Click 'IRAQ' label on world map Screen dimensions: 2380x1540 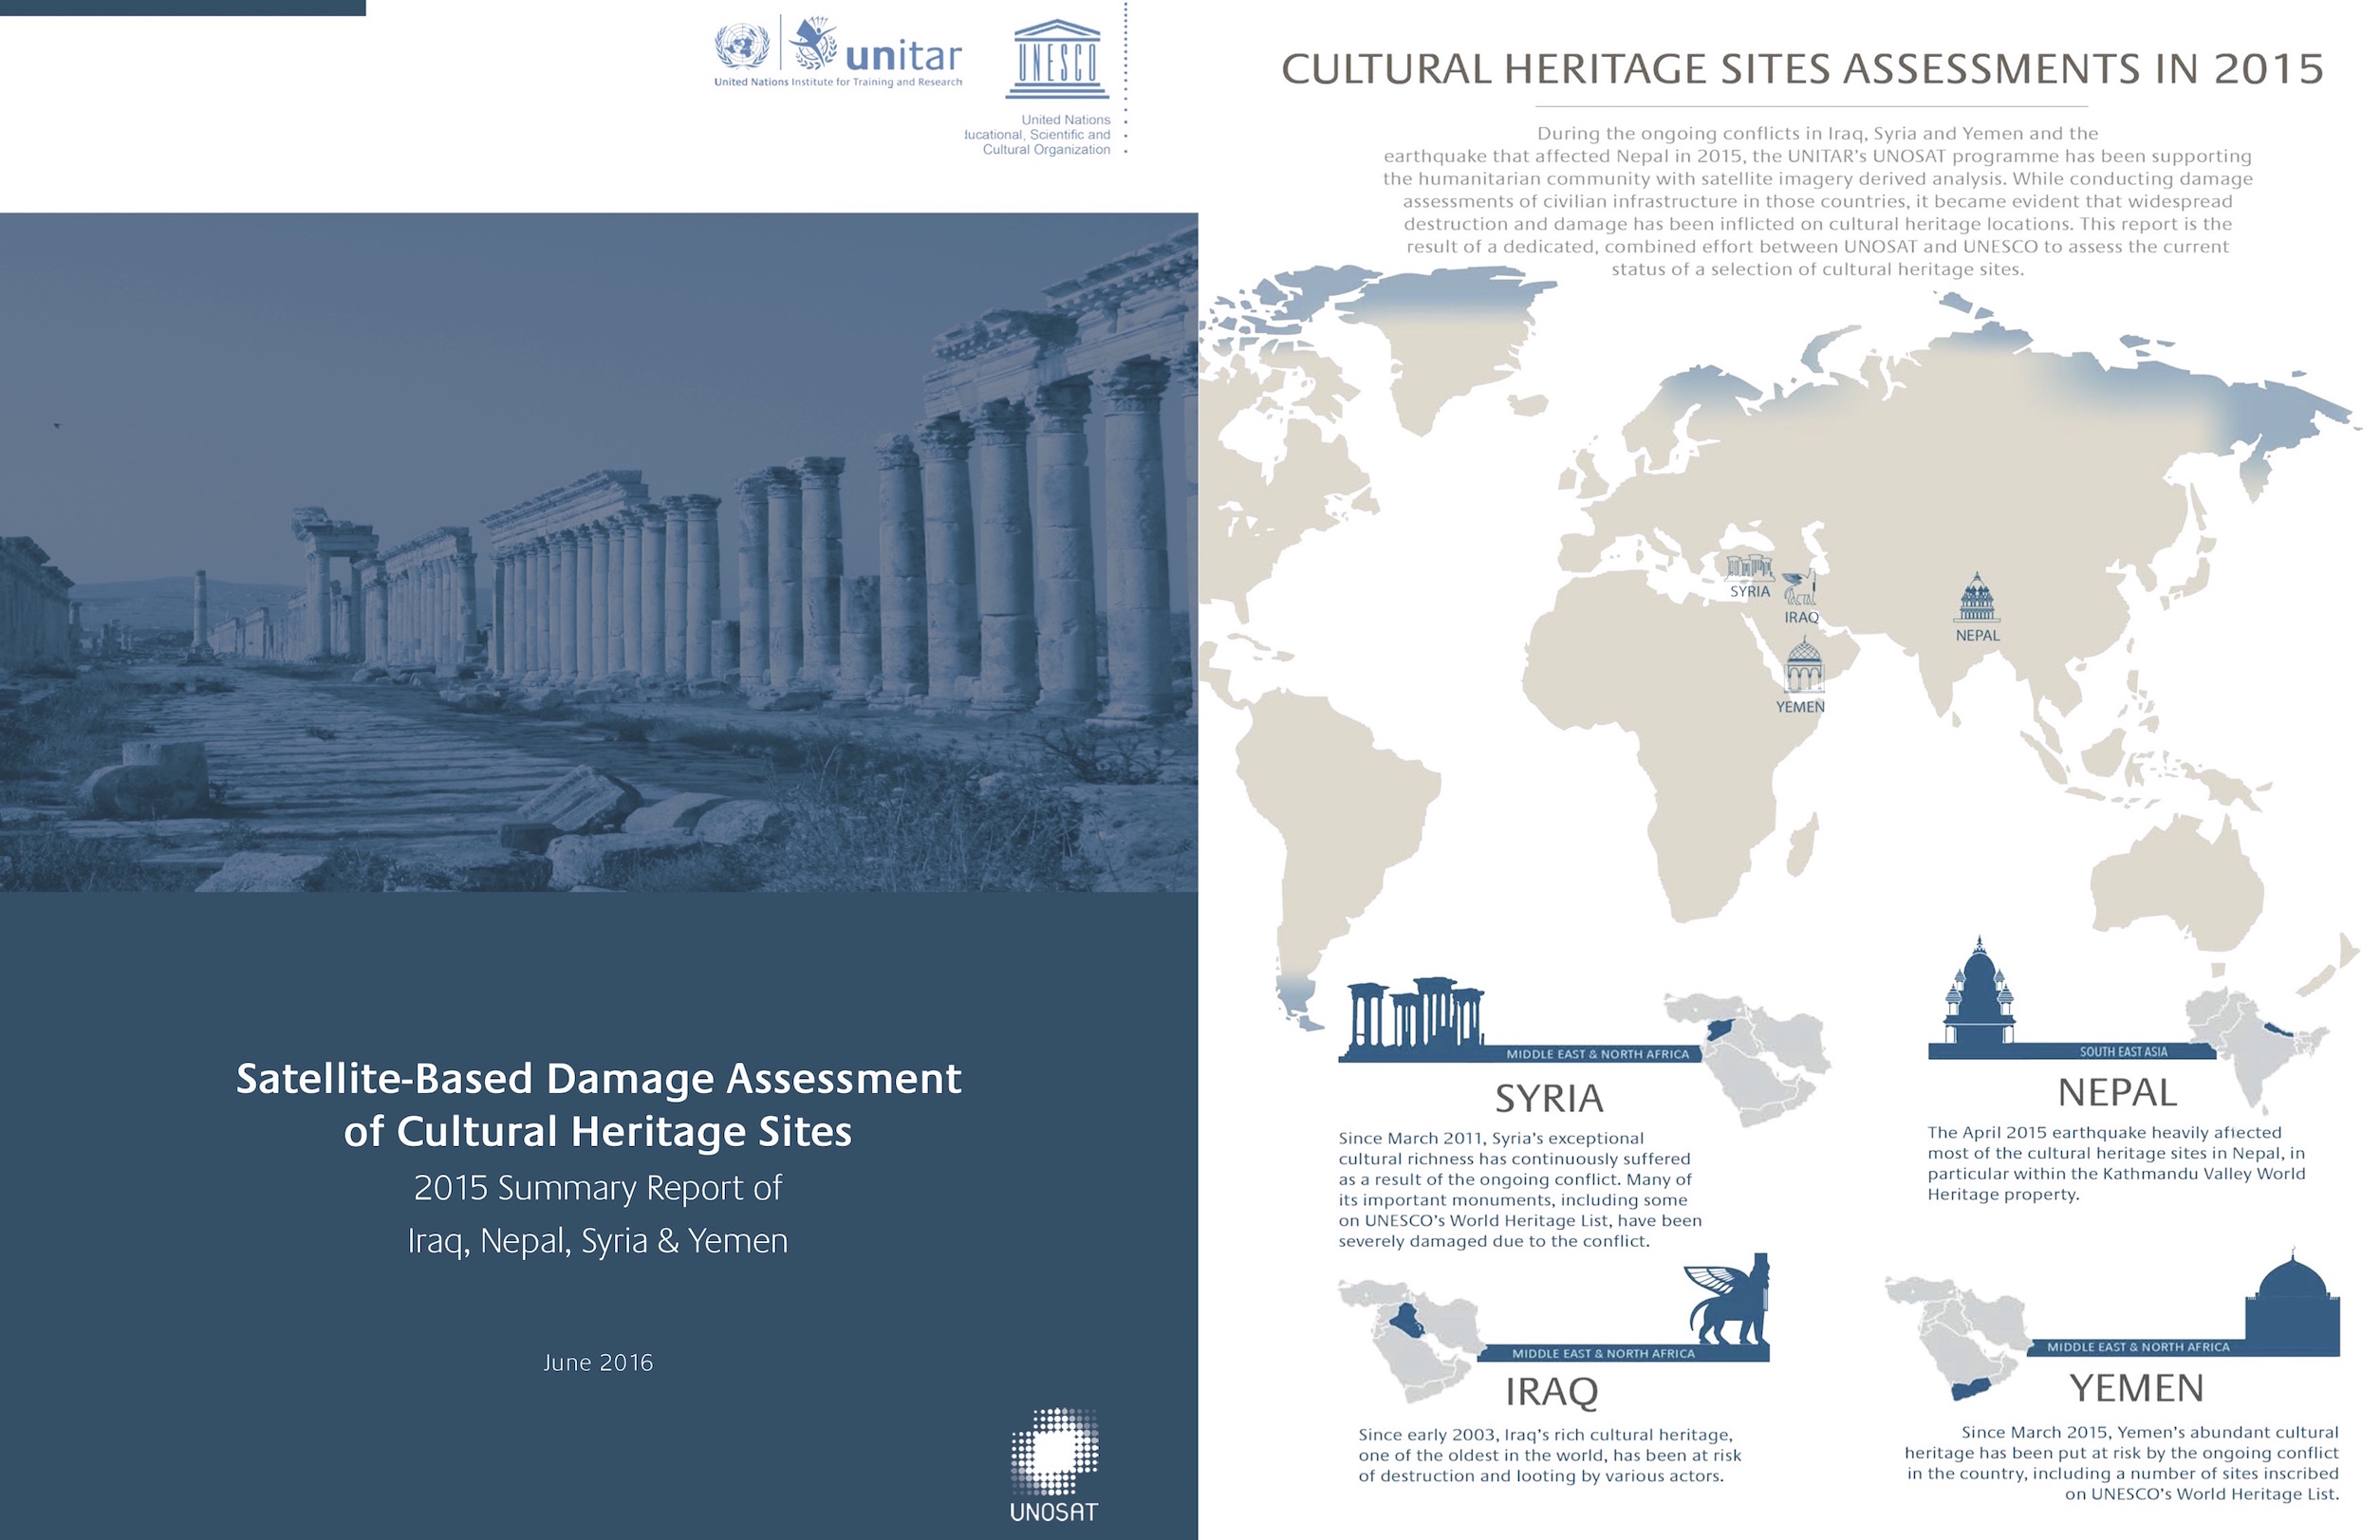tap(1801, 617)
